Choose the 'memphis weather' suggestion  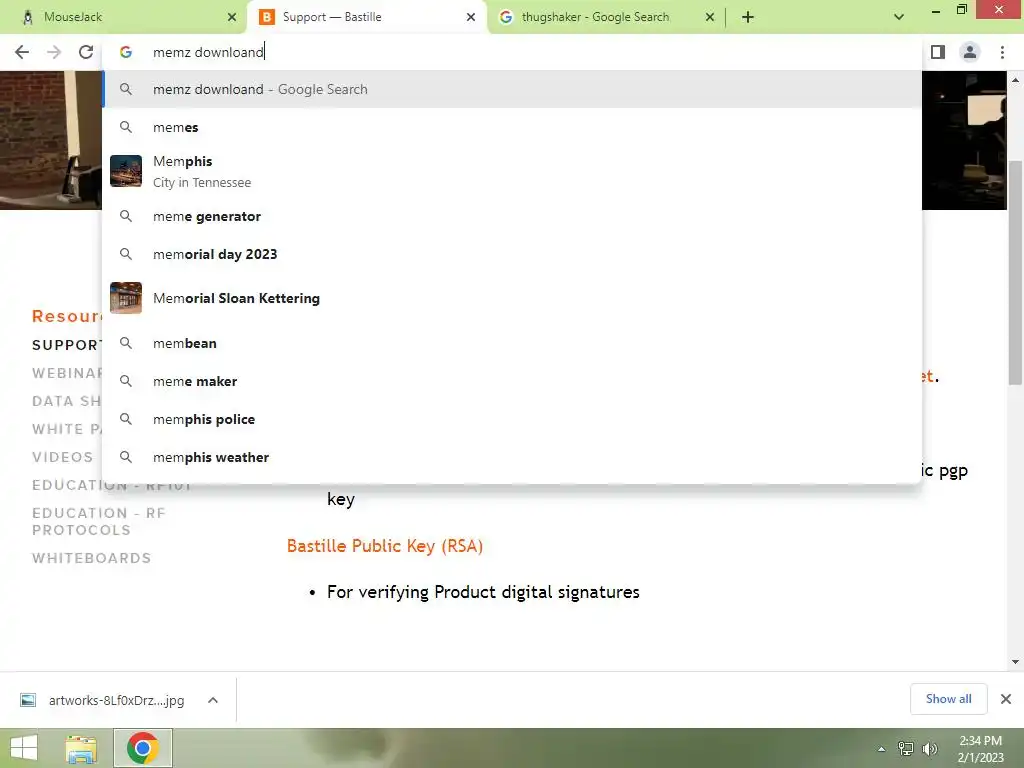[x=512, y=457]
